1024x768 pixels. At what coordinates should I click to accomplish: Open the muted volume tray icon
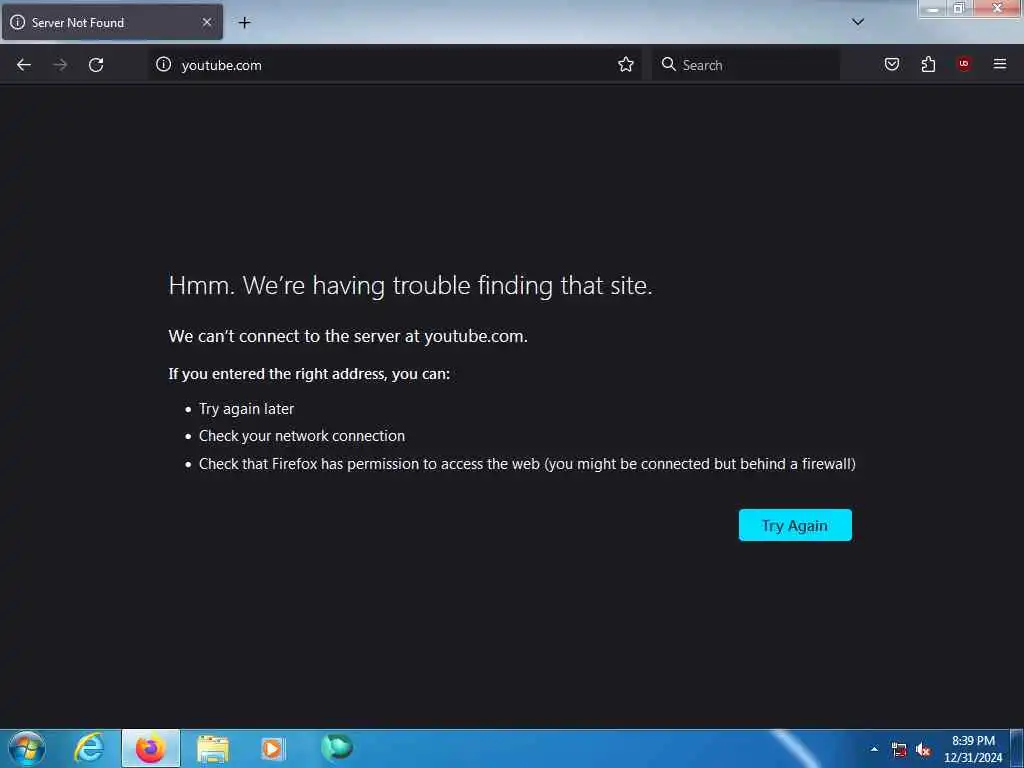coord(923,750)
